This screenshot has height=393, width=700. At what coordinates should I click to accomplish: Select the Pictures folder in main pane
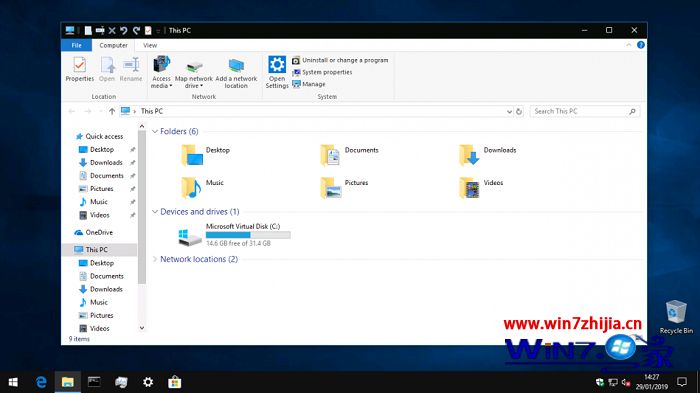click(x=344, y=188)
